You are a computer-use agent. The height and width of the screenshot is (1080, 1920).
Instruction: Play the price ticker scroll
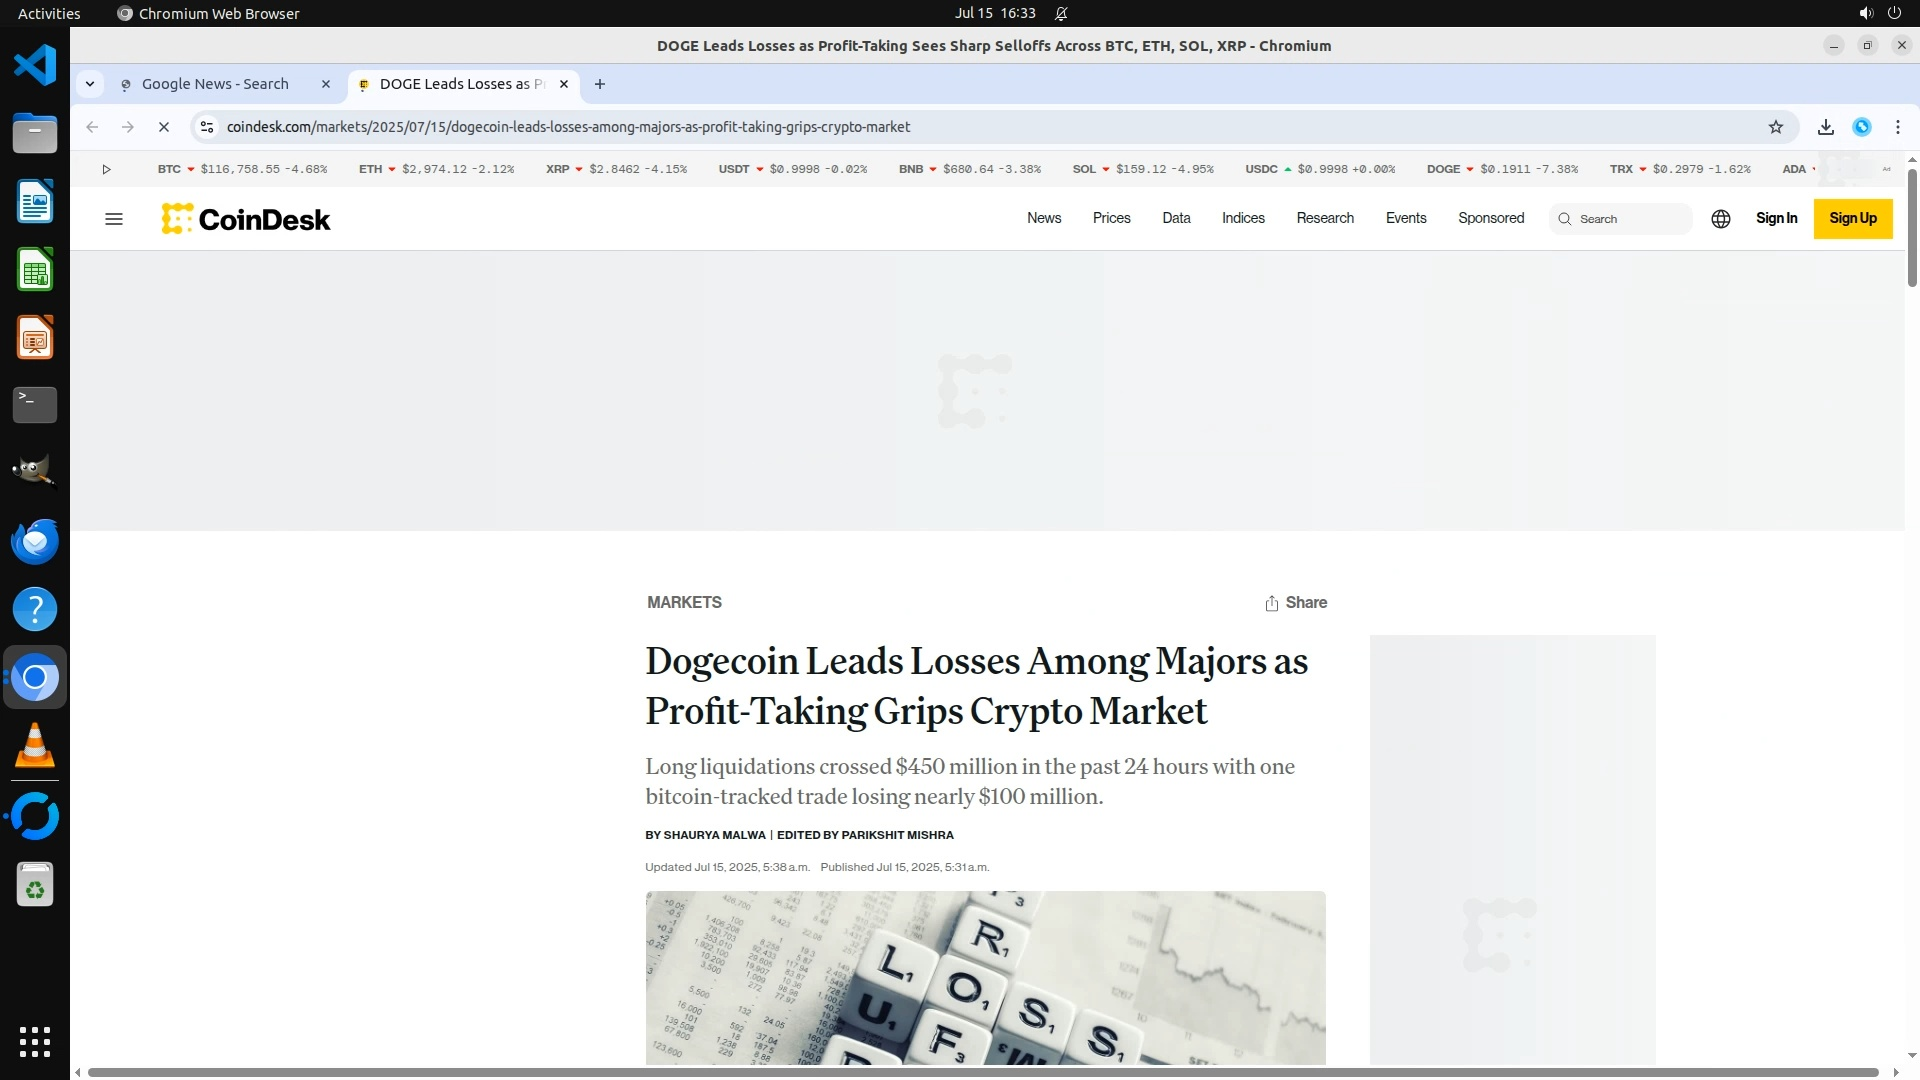(x=106, y=169)
